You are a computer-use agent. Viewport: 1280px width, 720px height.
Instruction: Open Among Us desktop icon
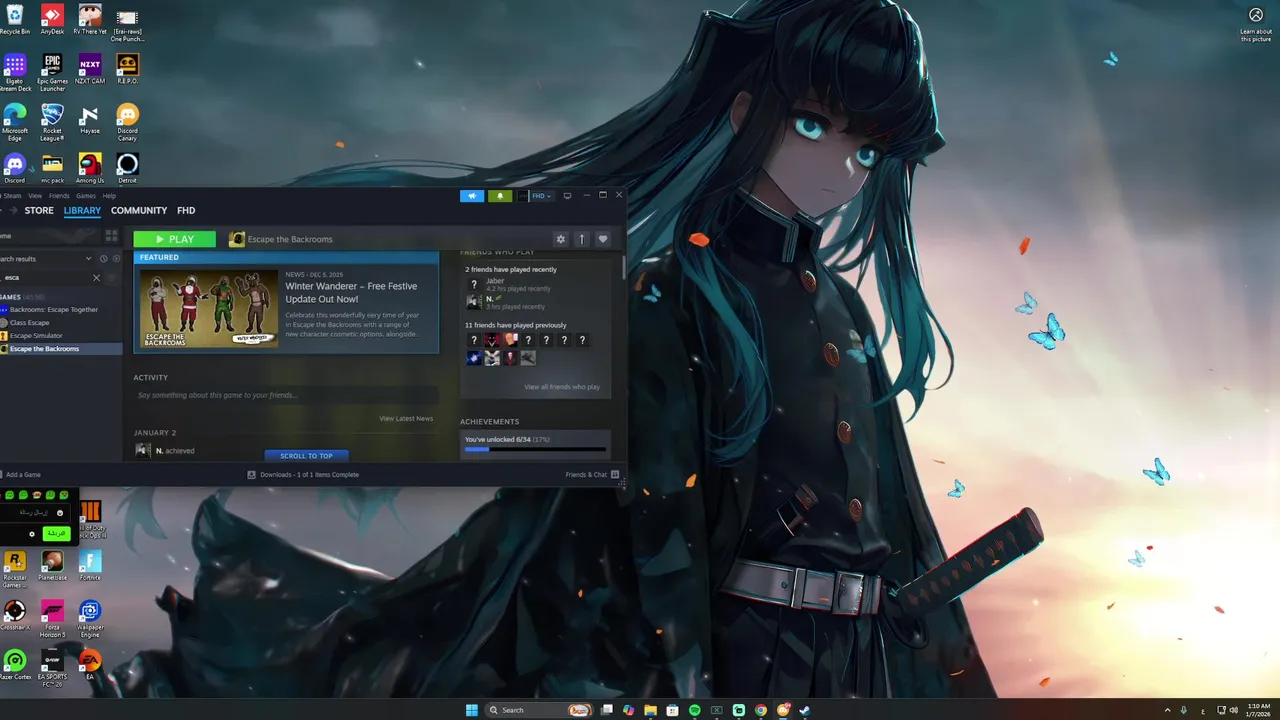(x=90, y=168)
